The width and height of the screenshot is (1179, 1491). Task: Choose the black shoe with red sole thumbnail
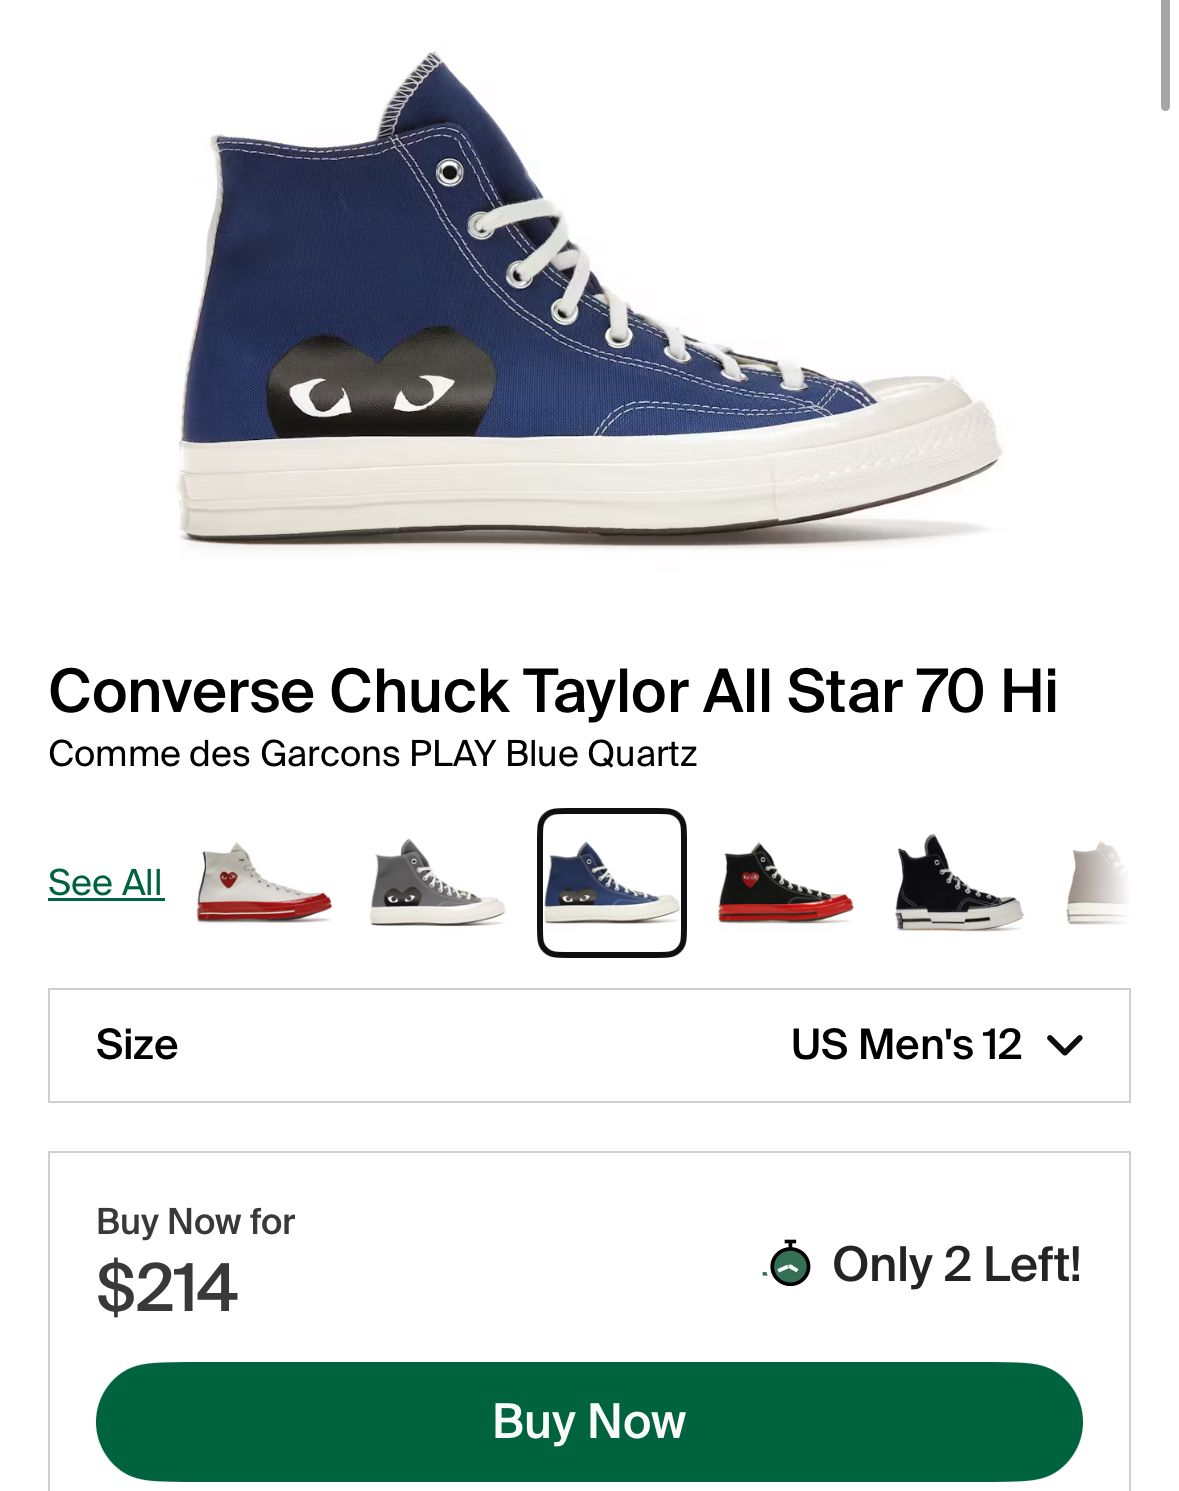(x=785, y=883)
